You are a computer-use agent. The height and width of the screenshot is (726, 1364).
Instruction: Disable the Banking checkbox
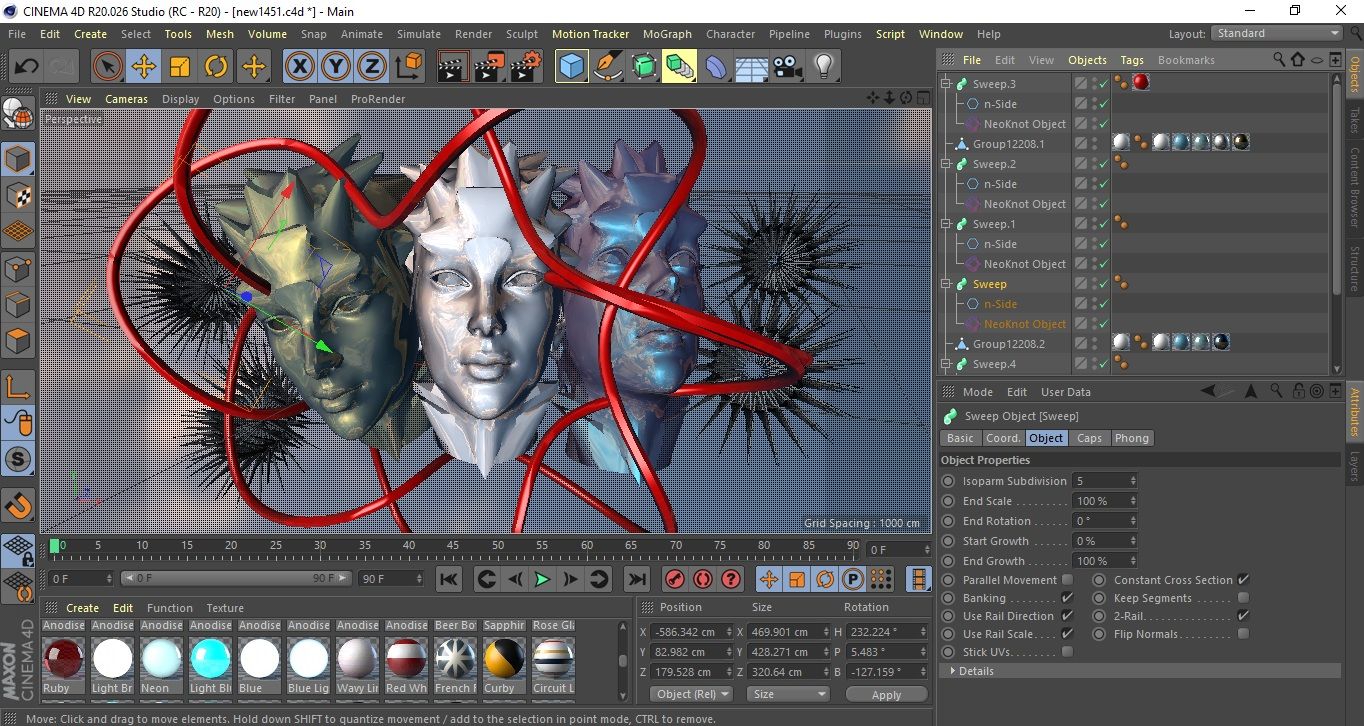(1067, 598)
